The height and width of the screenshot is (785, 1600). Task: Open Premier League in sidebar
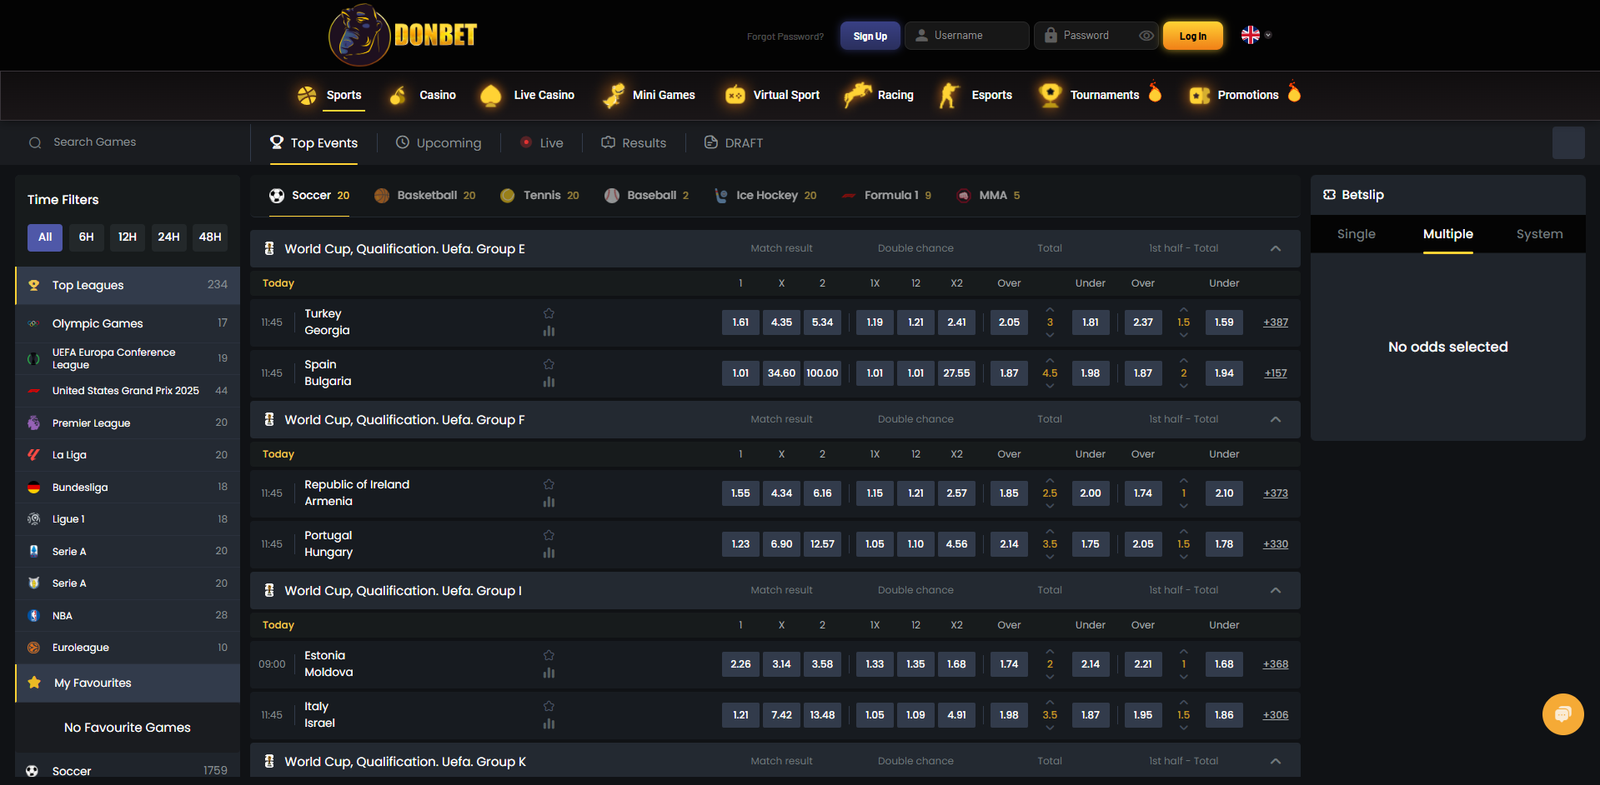pos(127,423)
